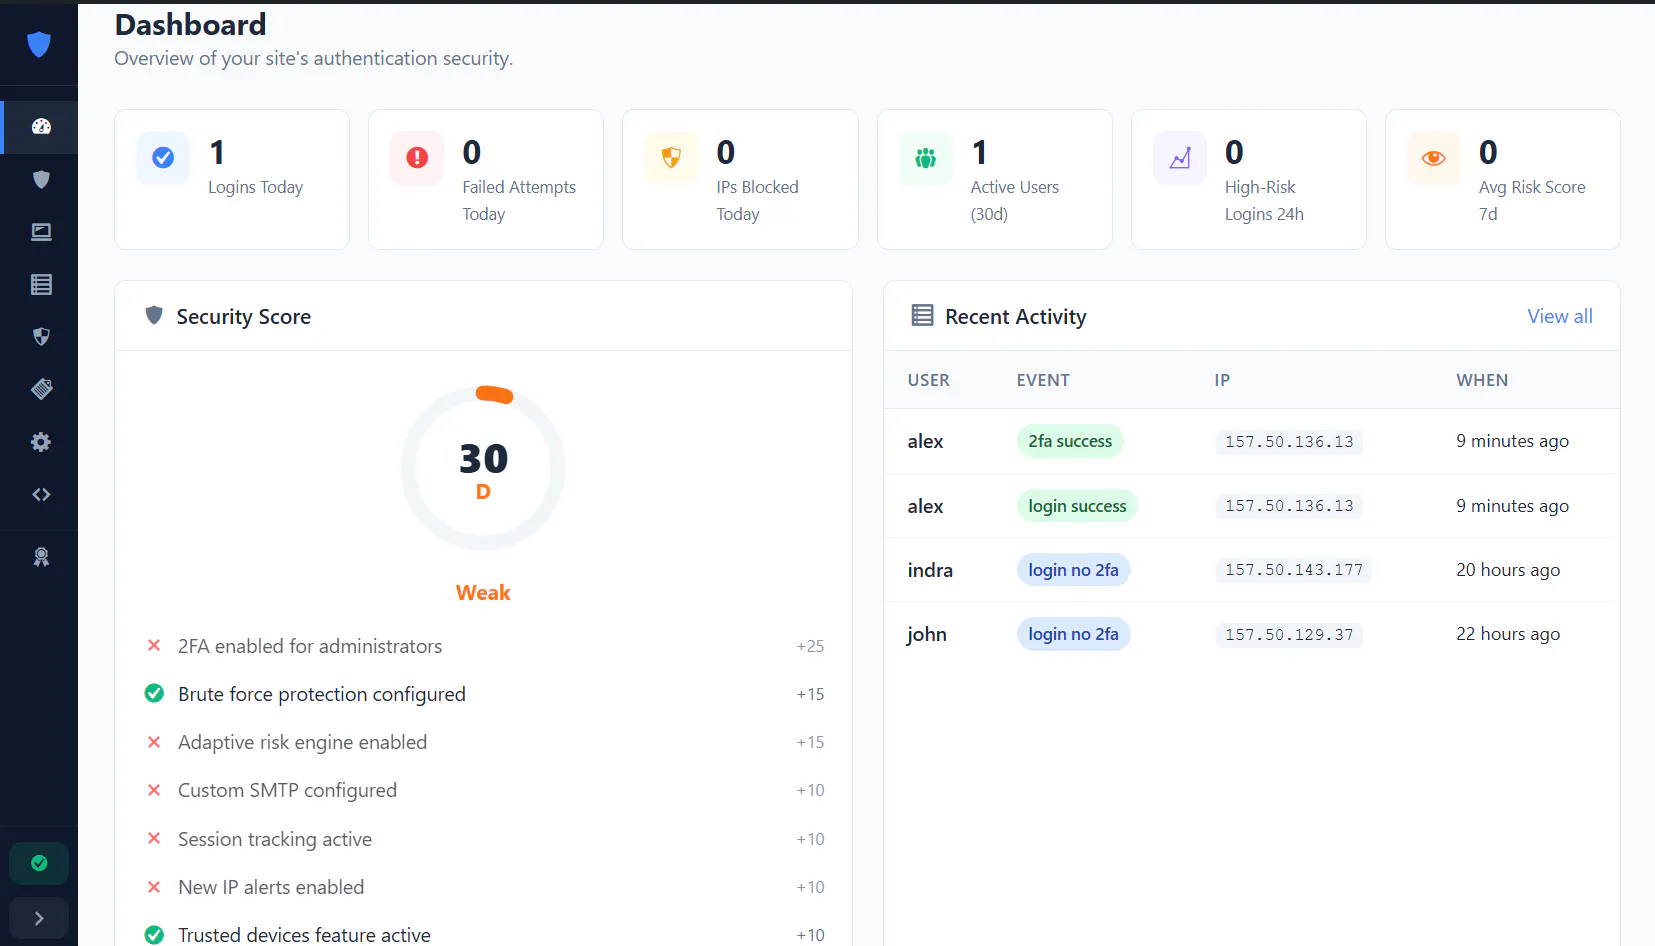Viewport: 1655px width, 946px height.
Task: Click the Security Score panel title
Action: coord(244,316)
